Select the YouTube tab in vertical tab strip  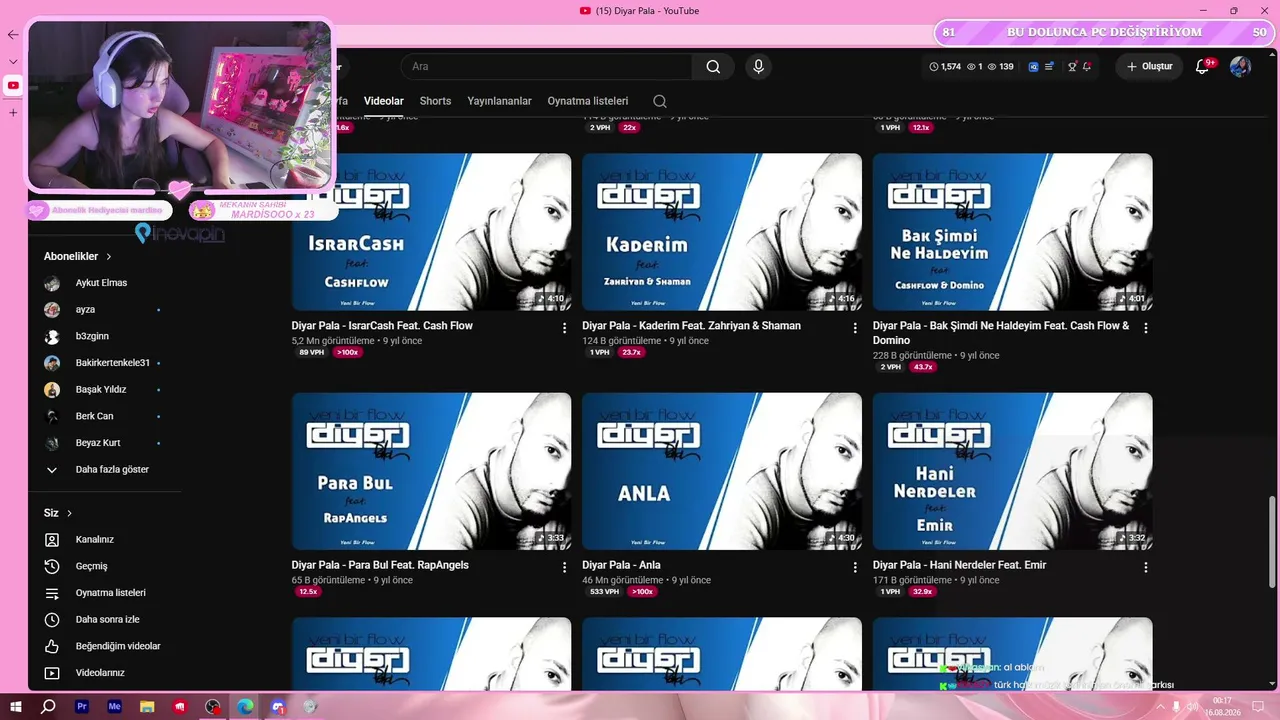coord(13,86)
